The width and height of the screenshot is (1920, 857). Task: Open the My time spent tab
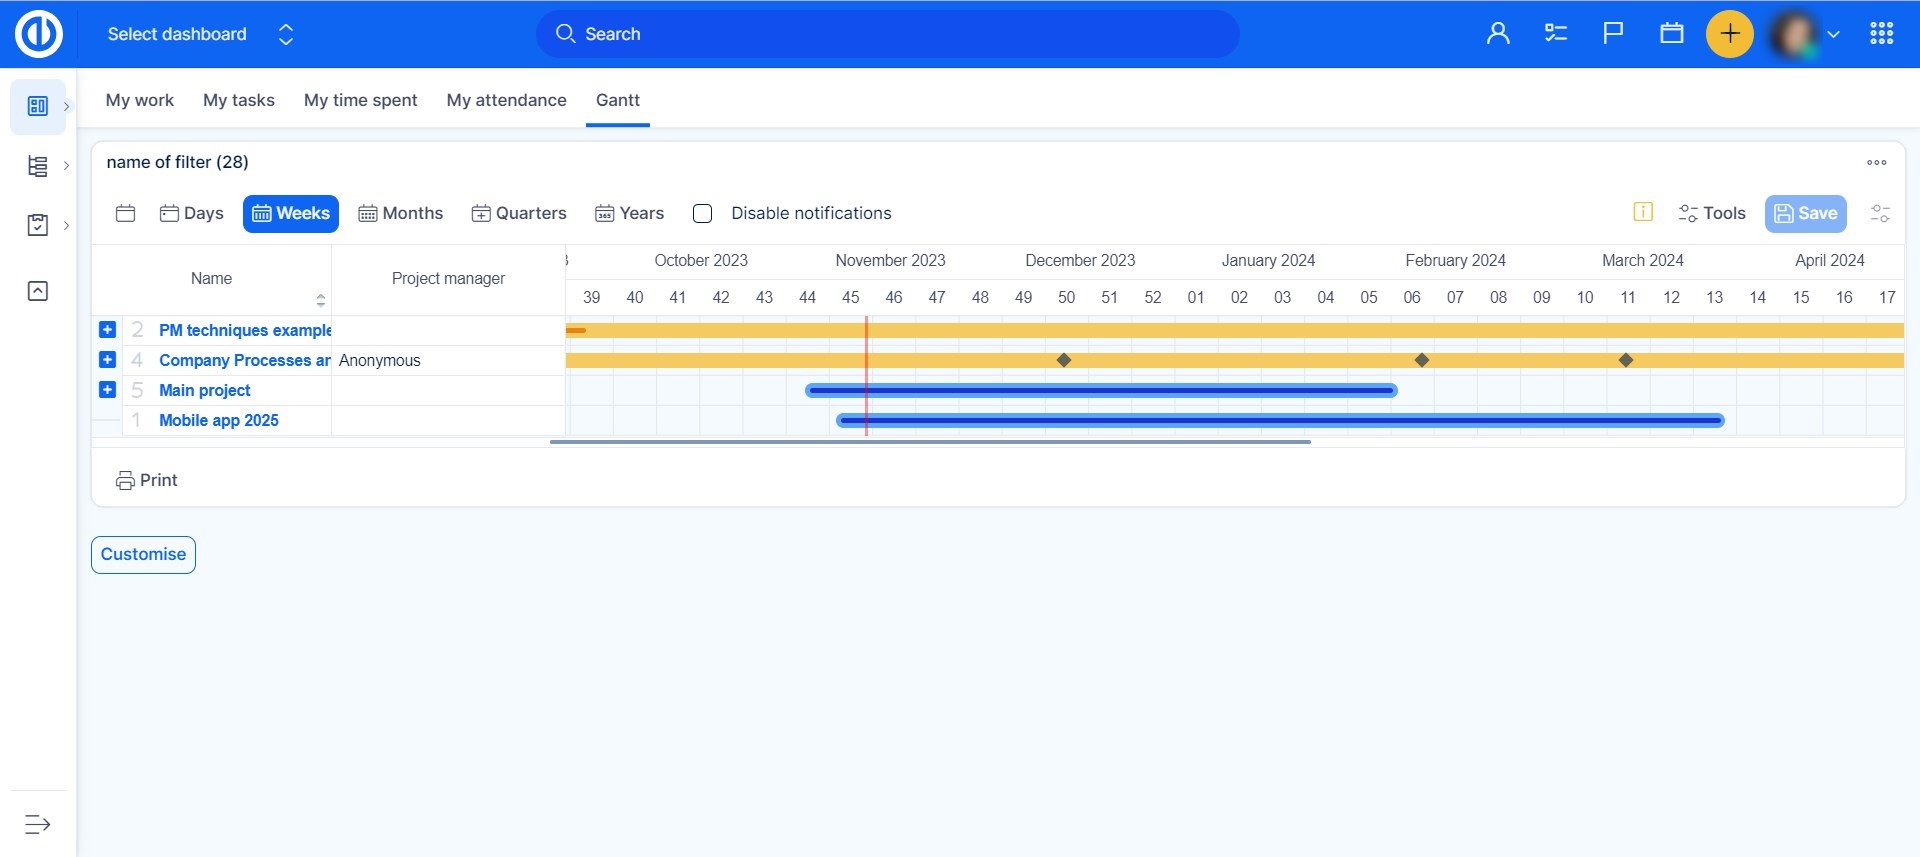tap(360, 100)
